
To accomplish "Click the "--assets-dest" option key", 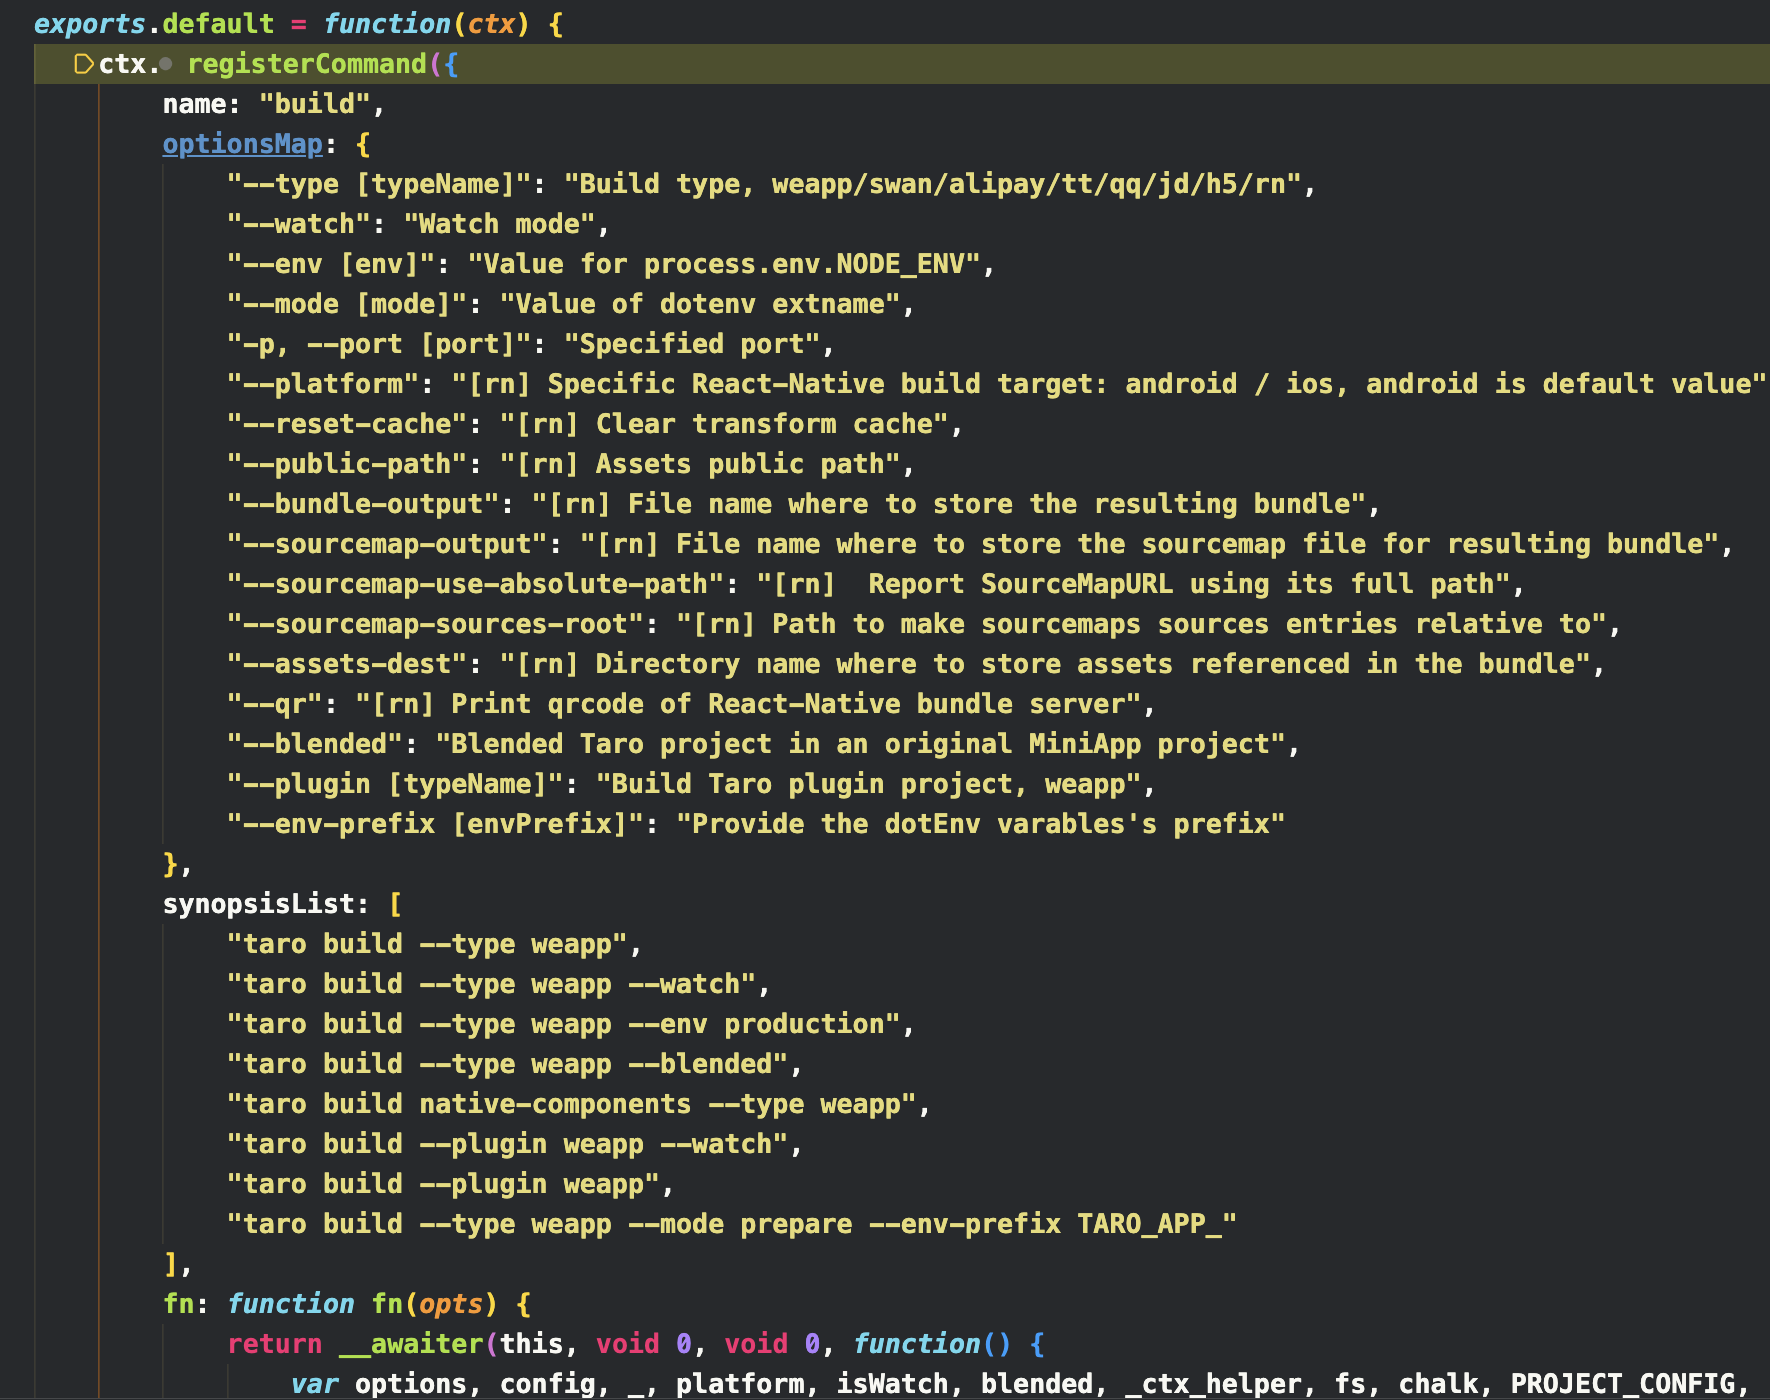I will [346, 664].
